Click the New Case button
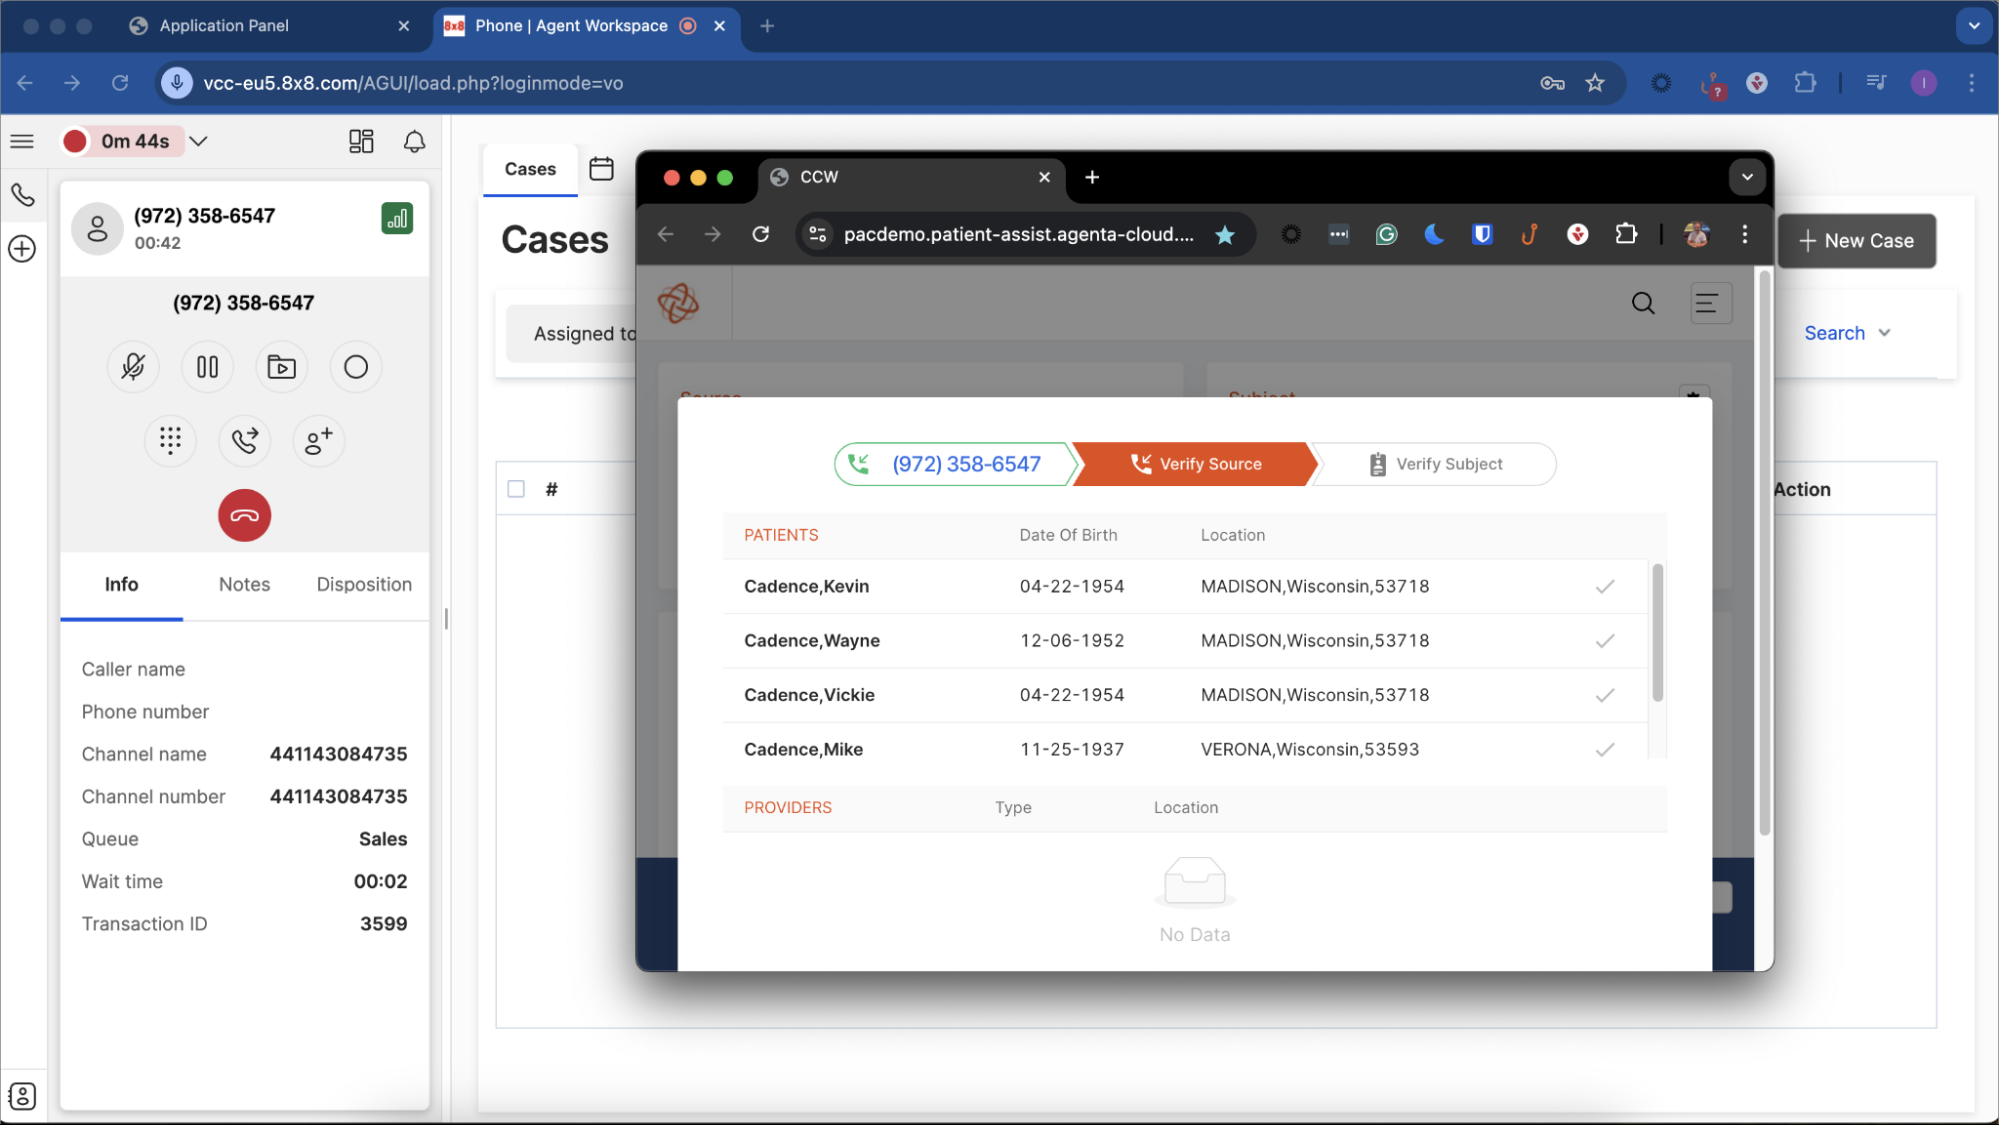 (x=1856, y=241)
